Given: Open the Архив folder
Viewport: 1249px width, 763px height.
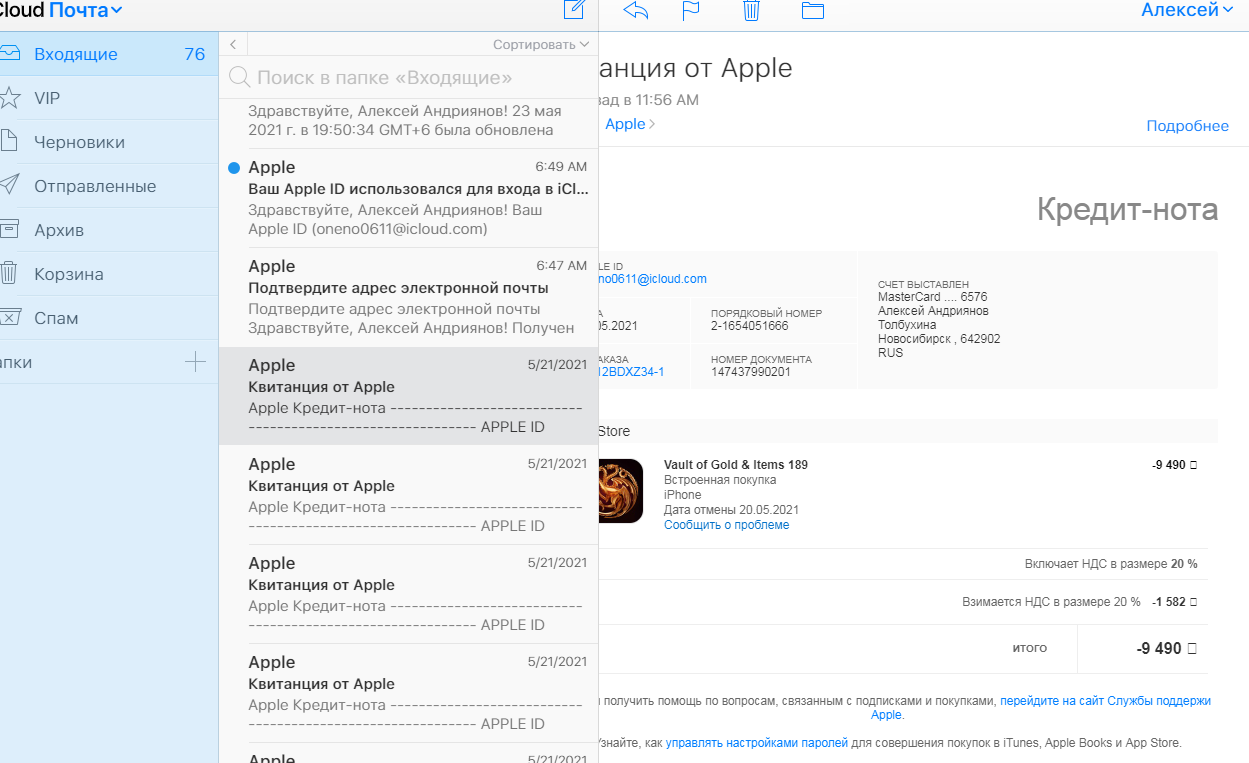Looking at the screenshot, I should point(109,230).
